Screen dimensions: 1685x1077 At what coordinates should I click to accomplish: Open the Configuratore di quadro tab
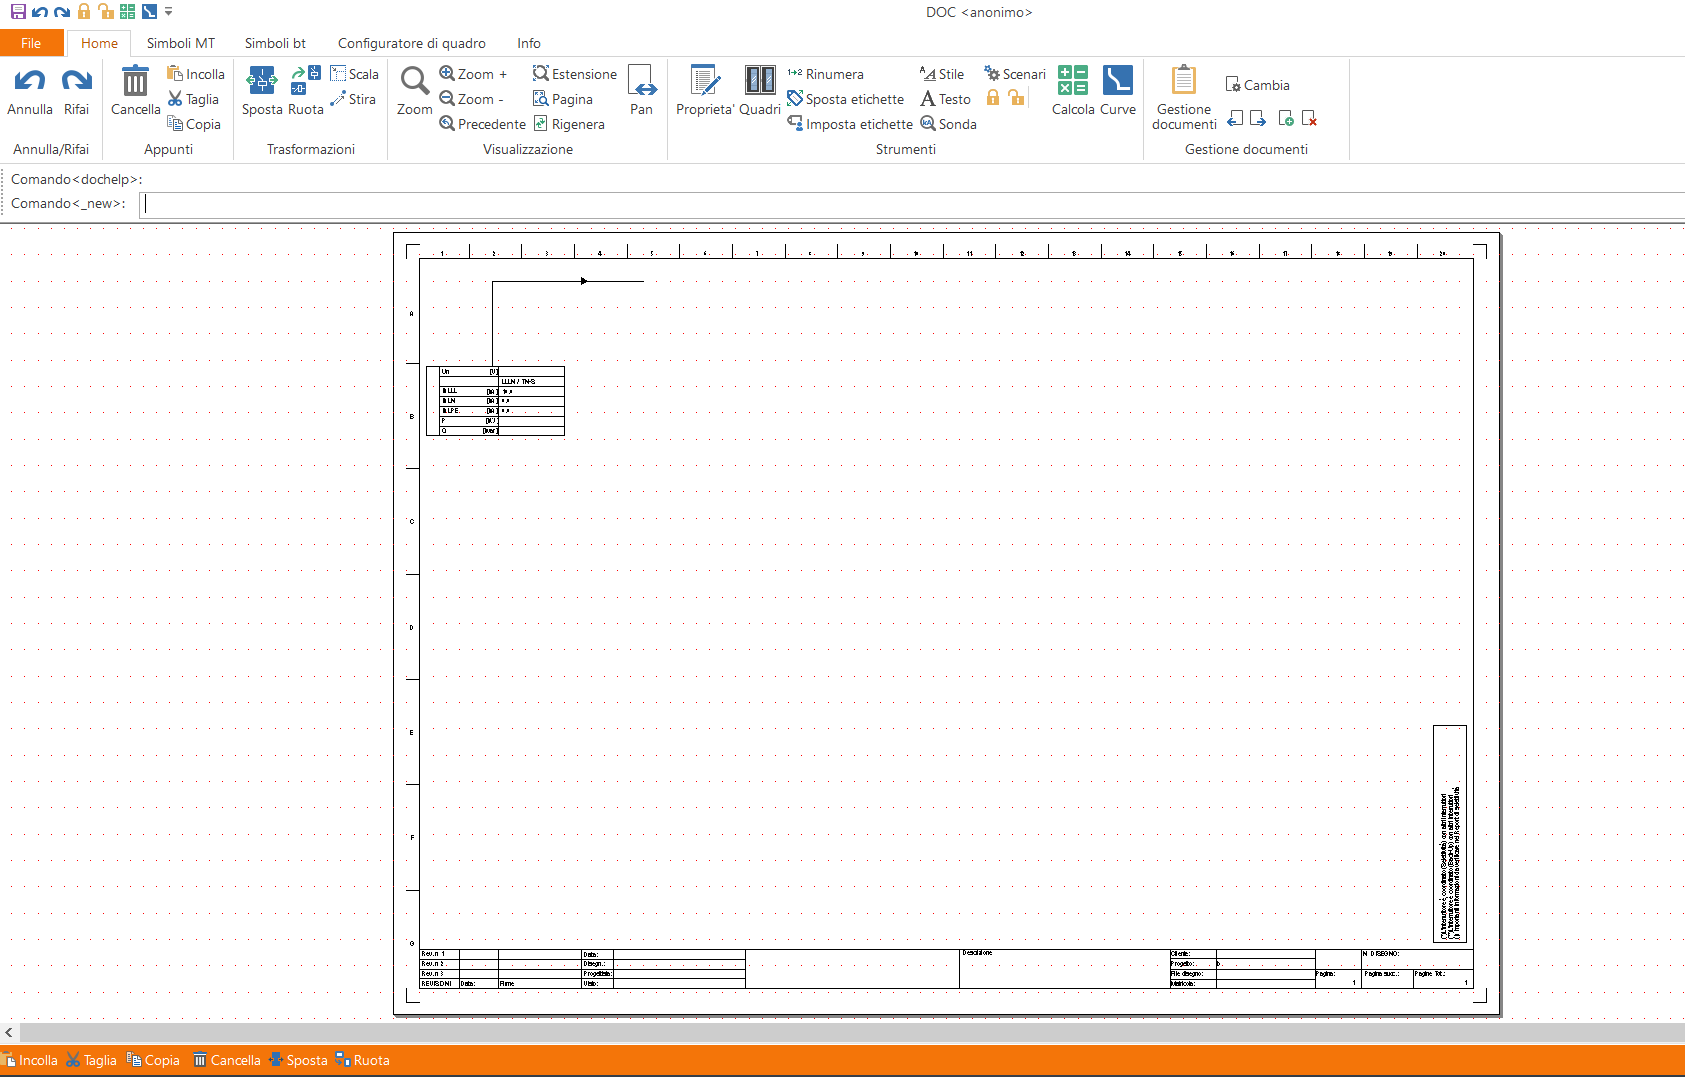pyautogui.click(x=411, y=43)
